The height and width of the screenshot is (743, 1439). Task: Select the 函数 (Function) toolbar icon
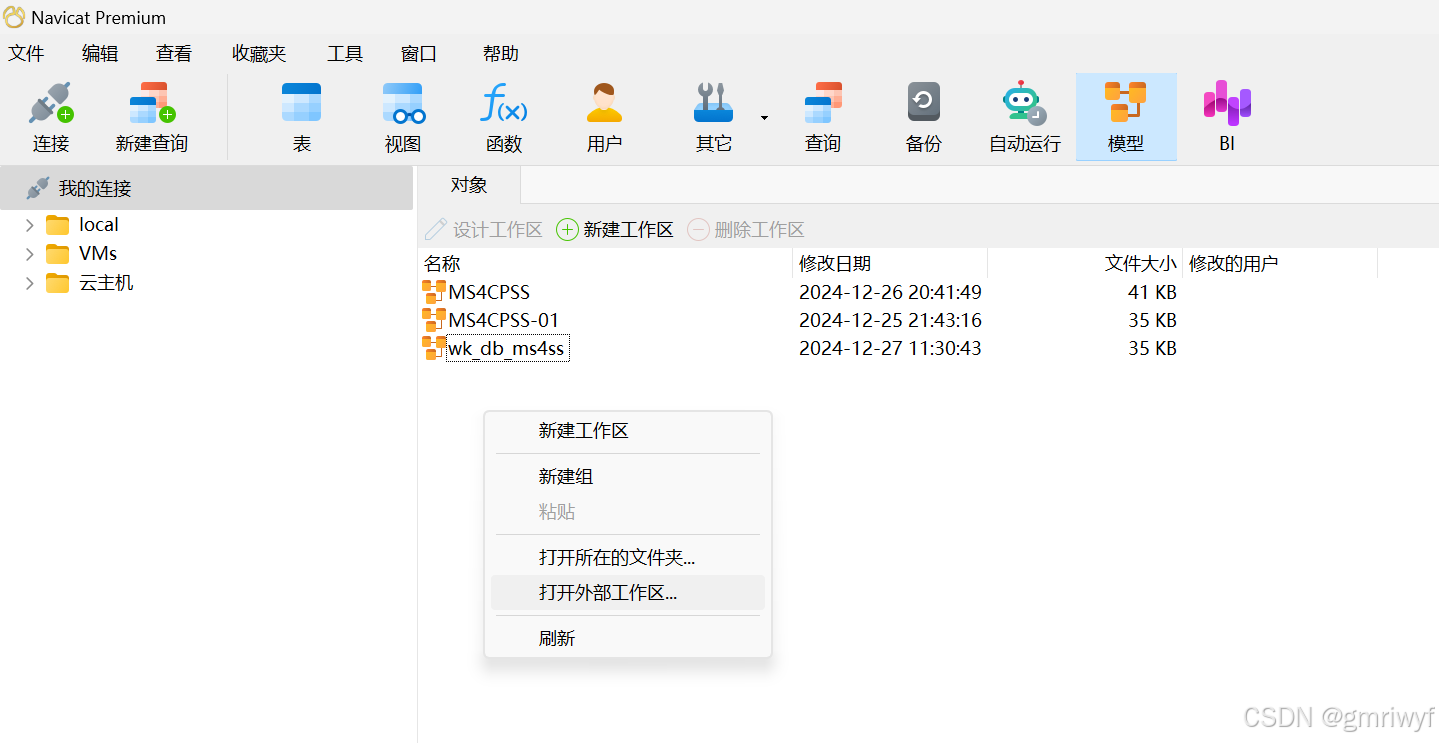504,104
